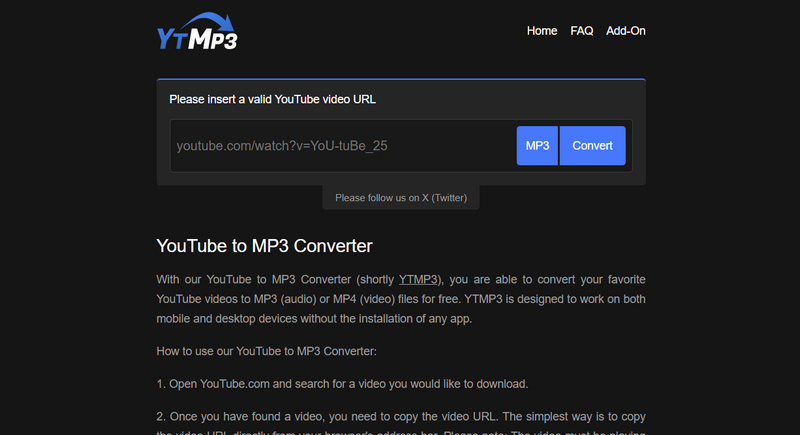Click the 'YouTube to MP3 Converter' heading
Image resolution: width=800 pixels, height=435 pixels.
(x=264, y=246)
